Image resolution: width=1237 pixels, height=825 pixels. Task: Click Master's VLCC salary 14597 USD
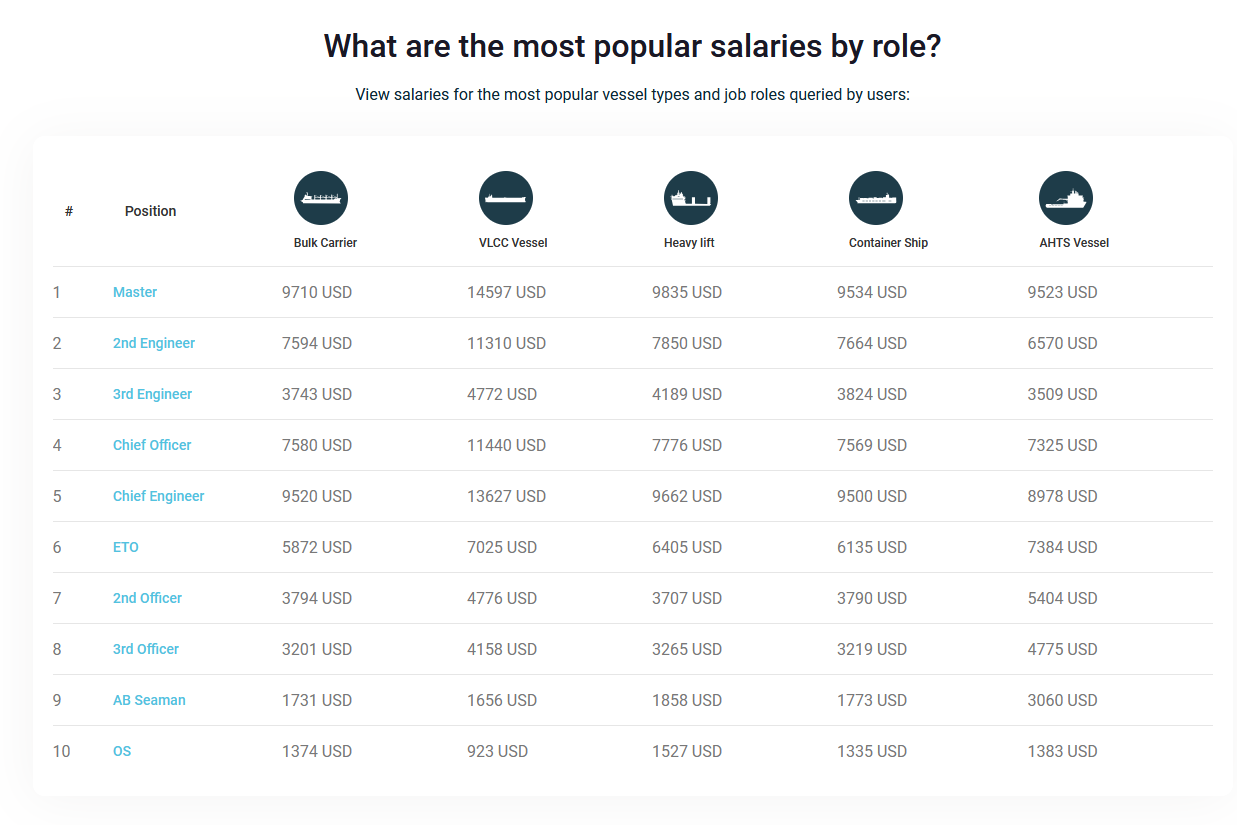[506, 292]
